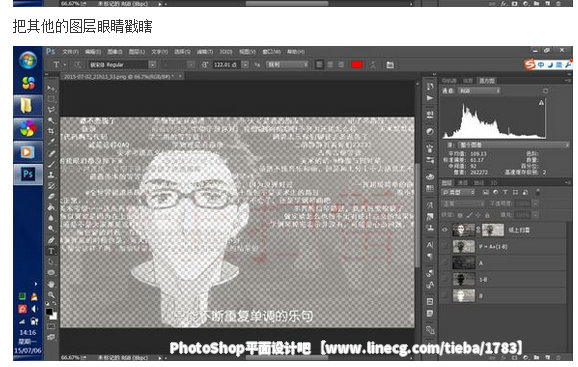Toggle the layer filtering on/off switch
578x367 pixels.
(538, 192)
